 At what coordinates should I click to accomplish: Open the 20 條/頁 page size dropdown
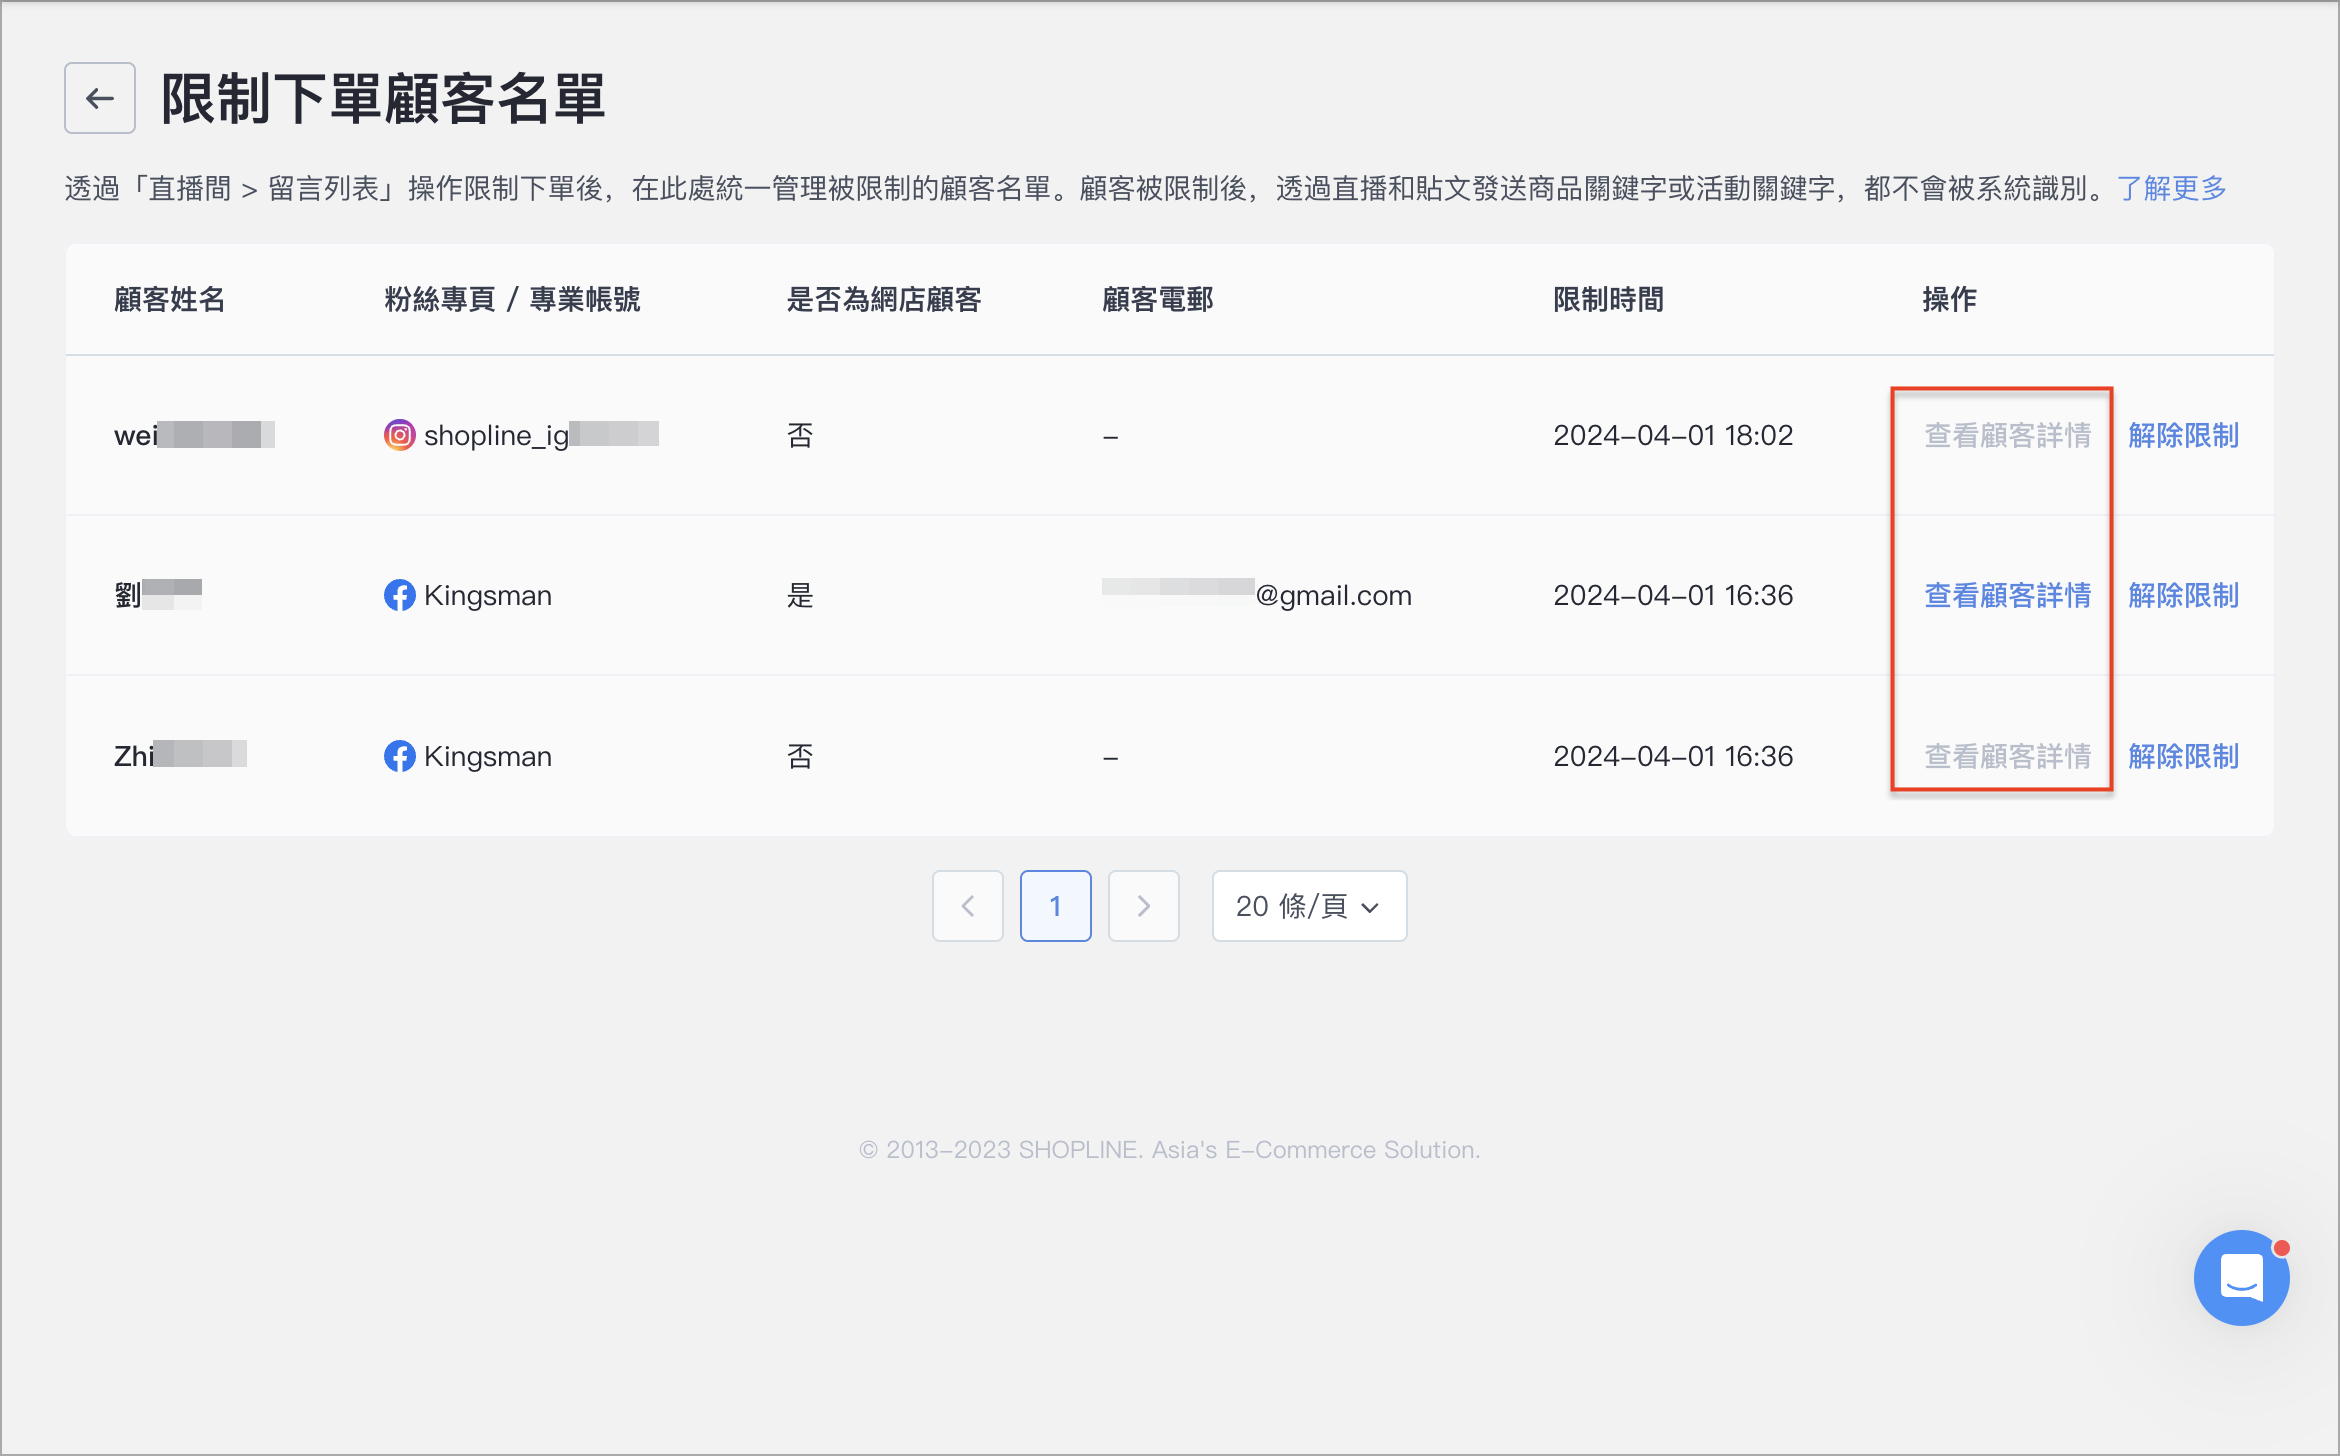(x=1309, y=906)
